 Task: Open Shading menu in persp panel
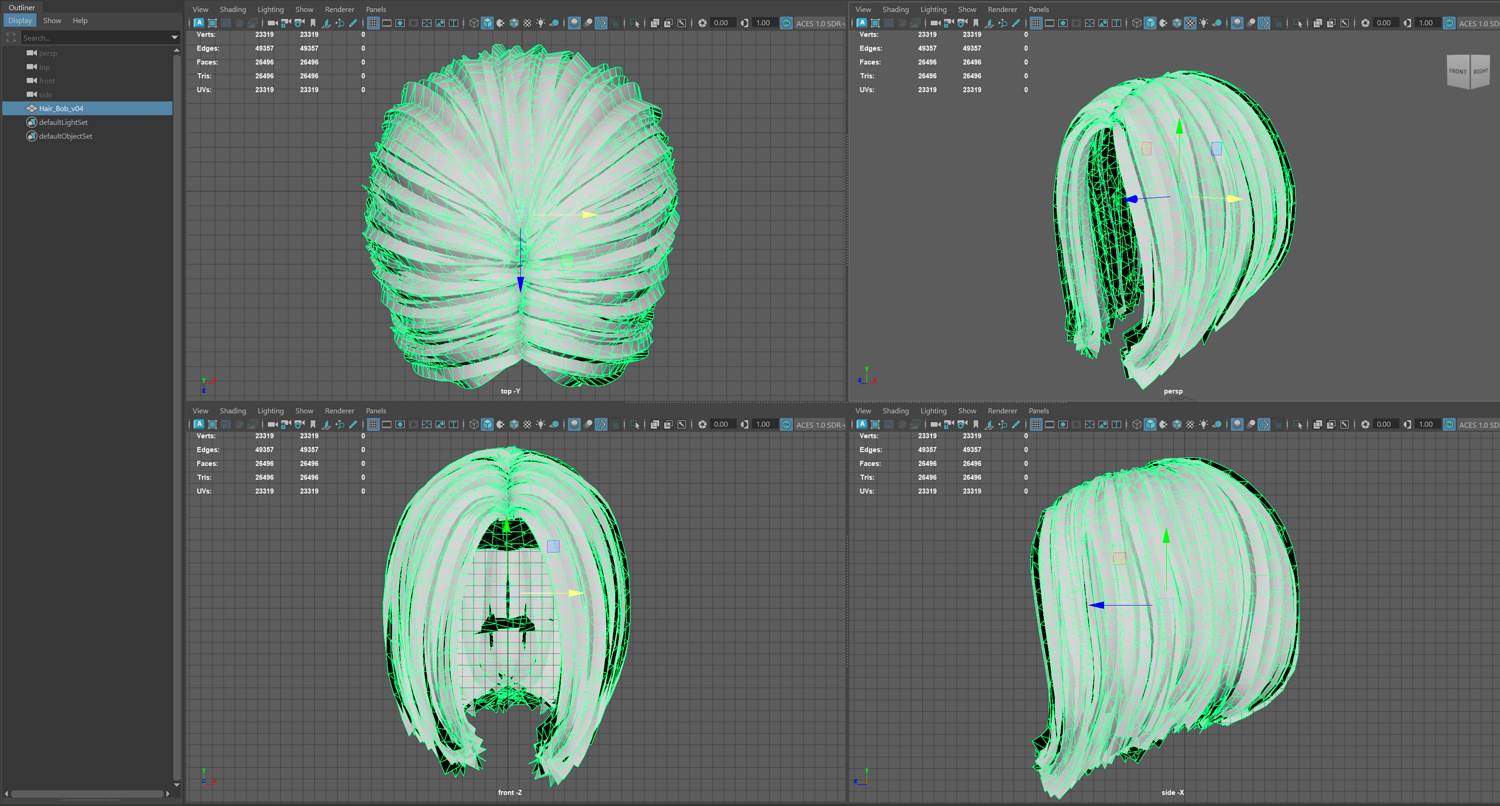[x=895, y=9]
